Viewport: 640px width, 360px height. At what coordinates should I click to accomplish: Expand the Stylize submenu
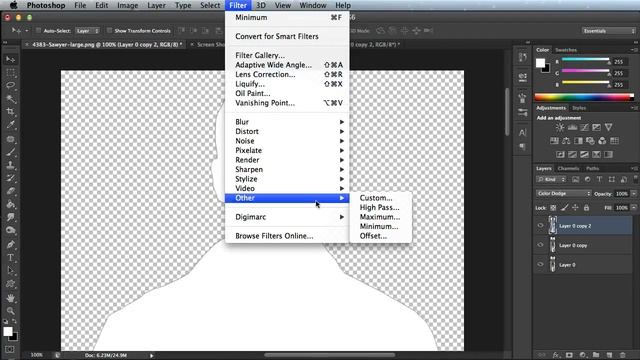(x=287, y=179)
